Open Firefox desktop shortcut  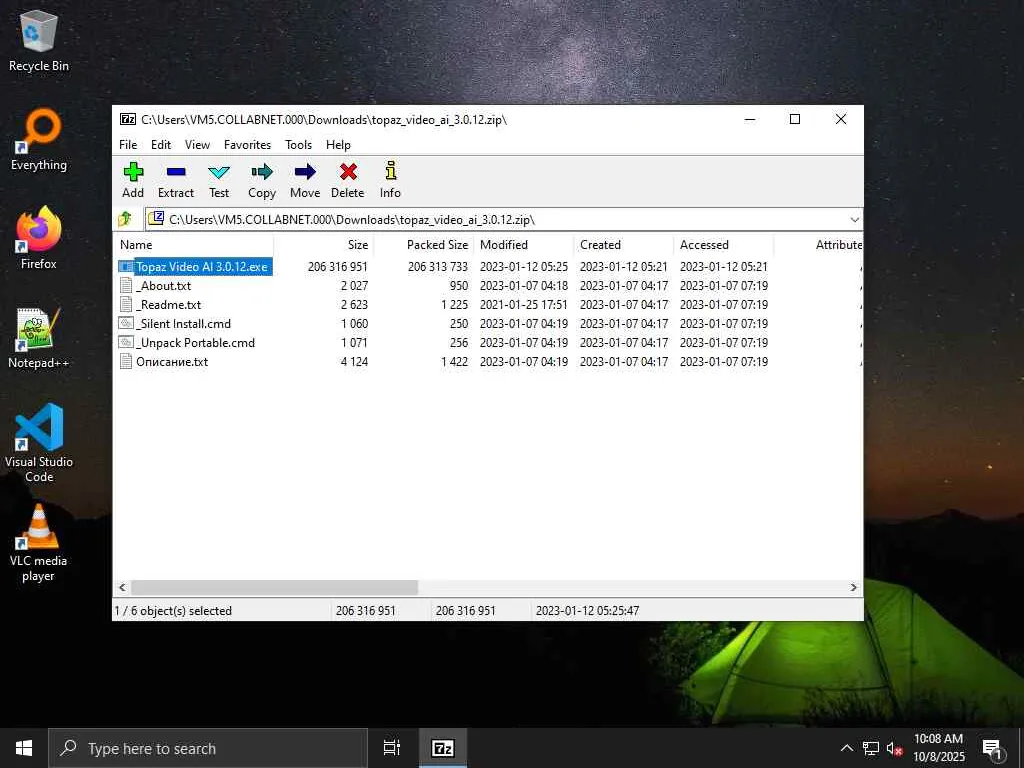[x=39, y=238]
